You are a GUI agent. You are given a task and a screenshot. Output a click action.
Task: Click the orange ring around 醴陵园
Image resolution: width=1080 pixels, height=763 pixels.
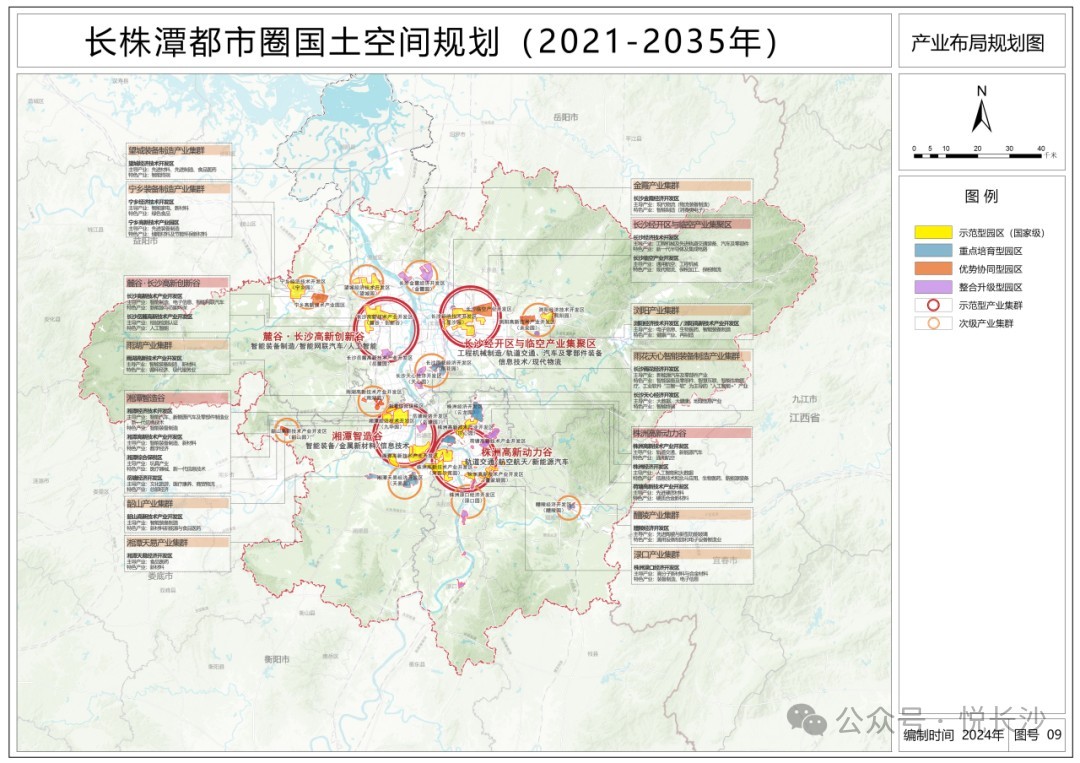point(568,508)
